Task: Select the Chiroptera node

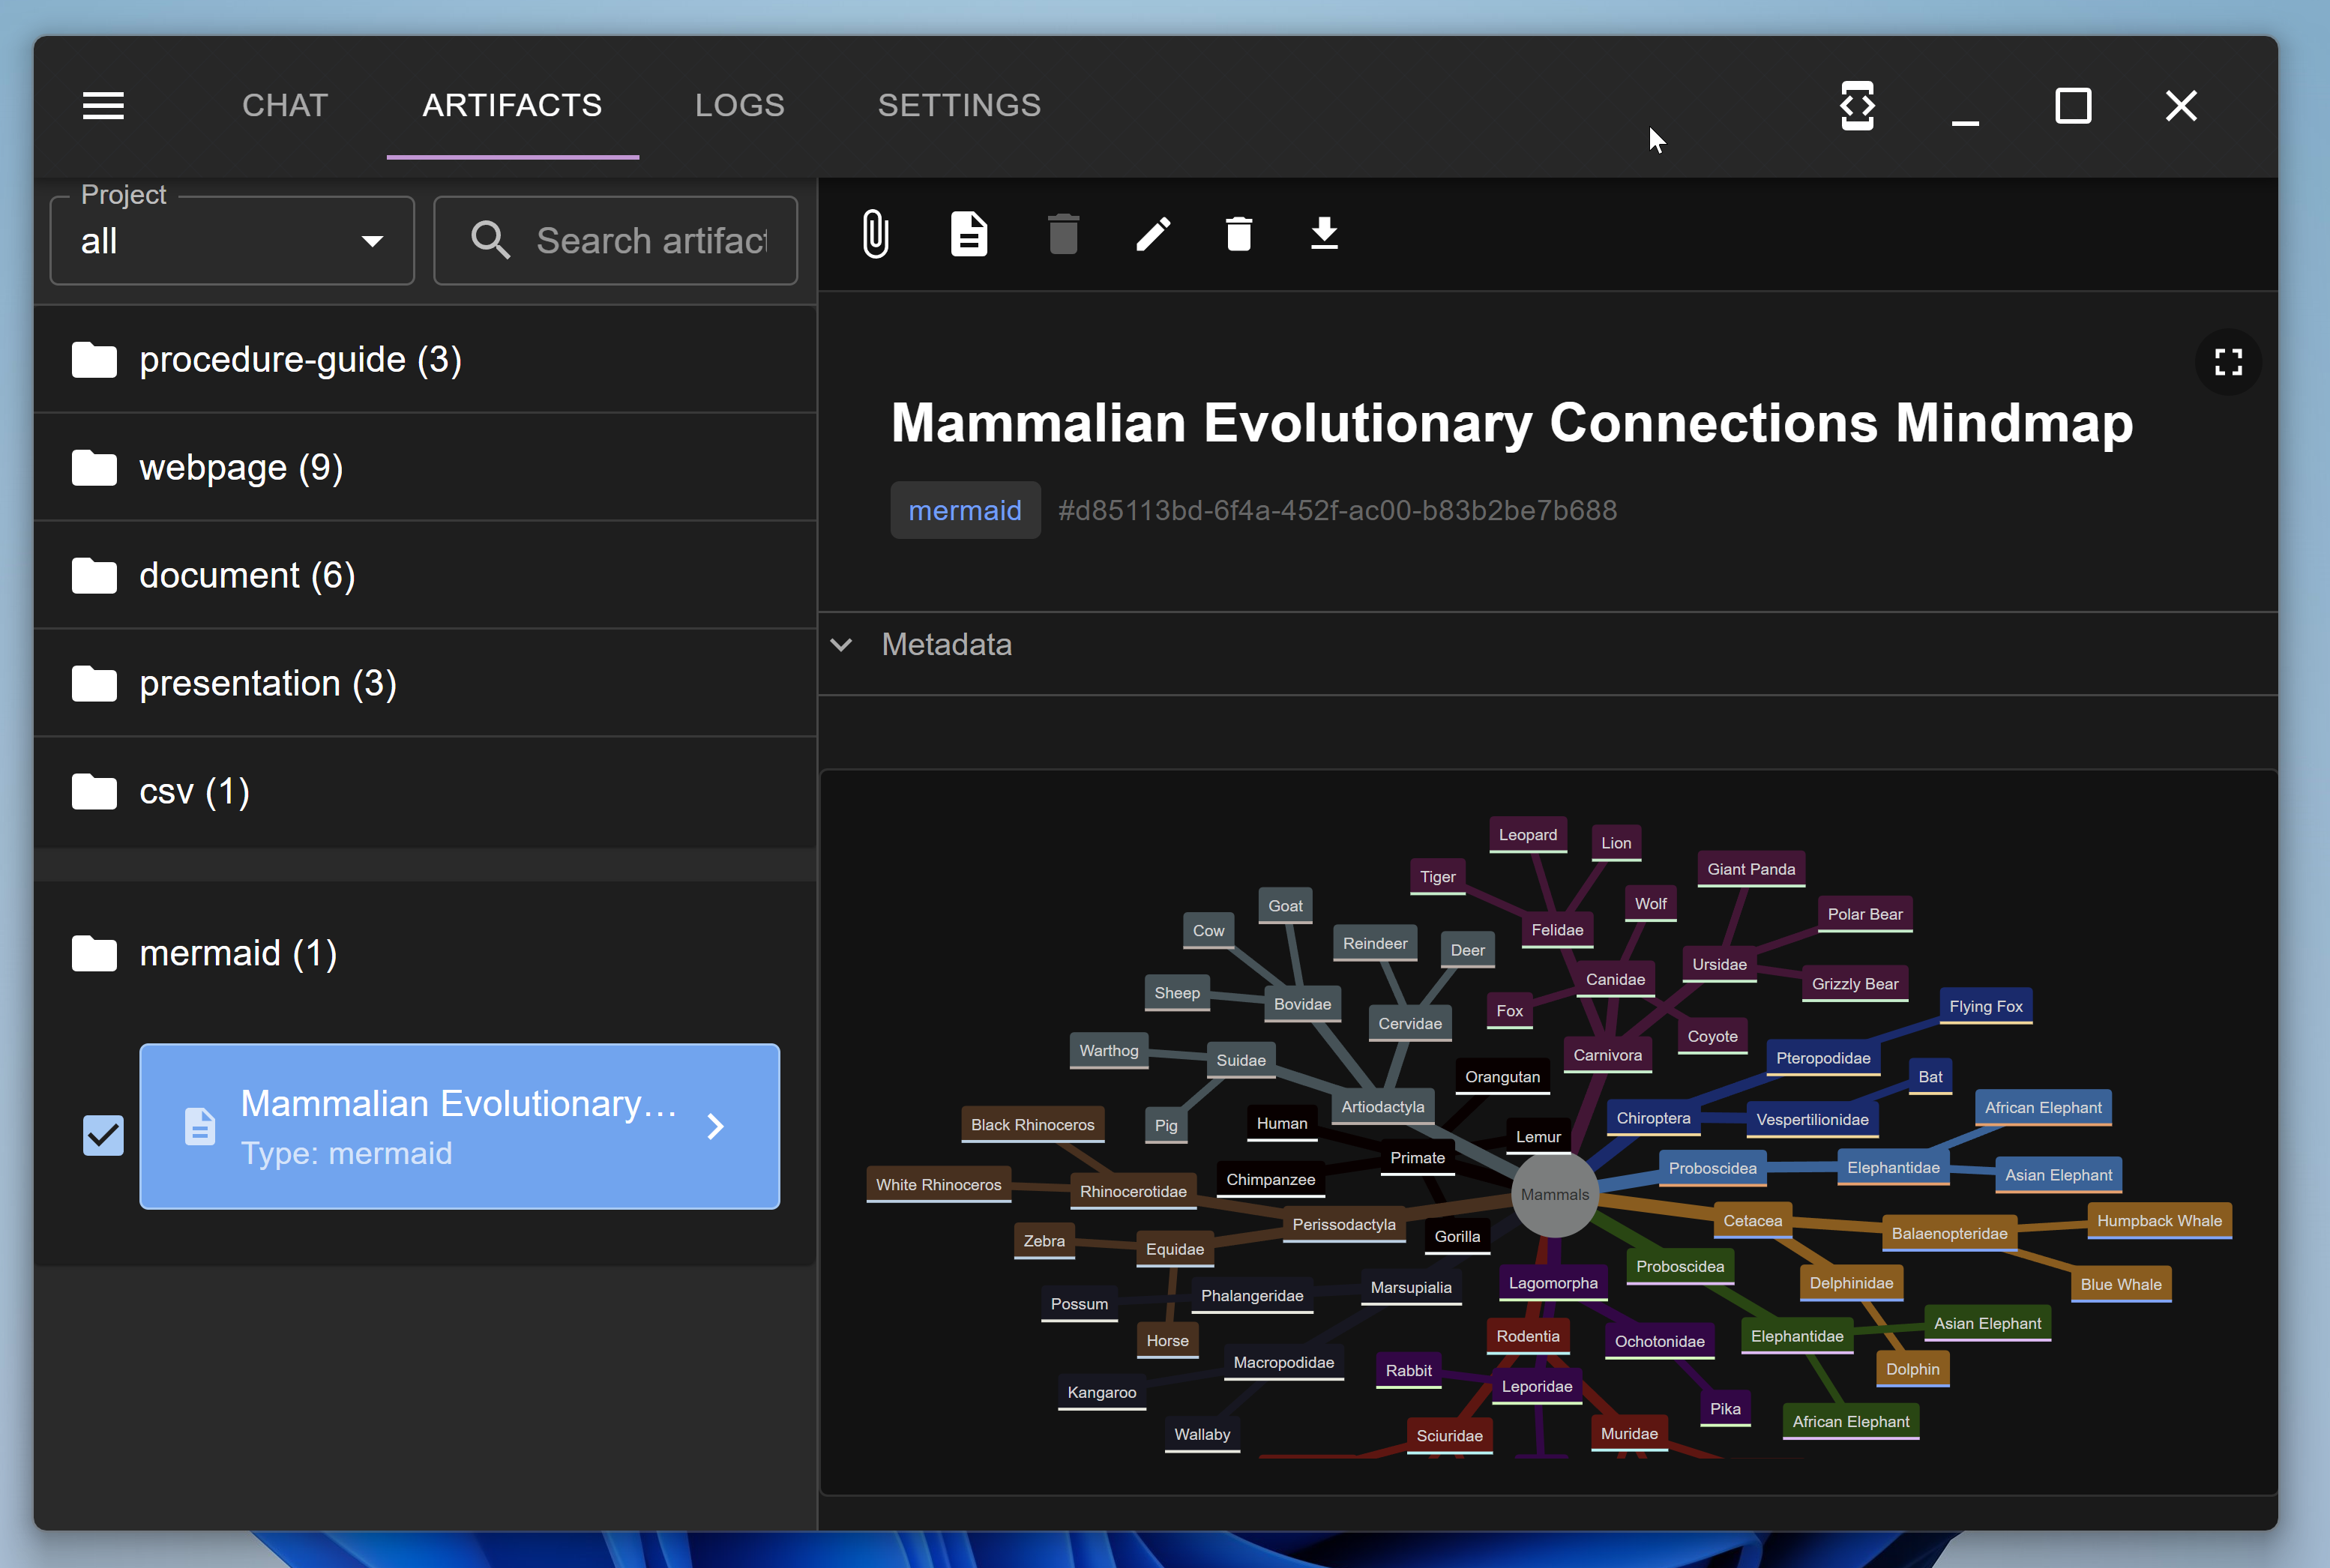Action: 1653,1118
